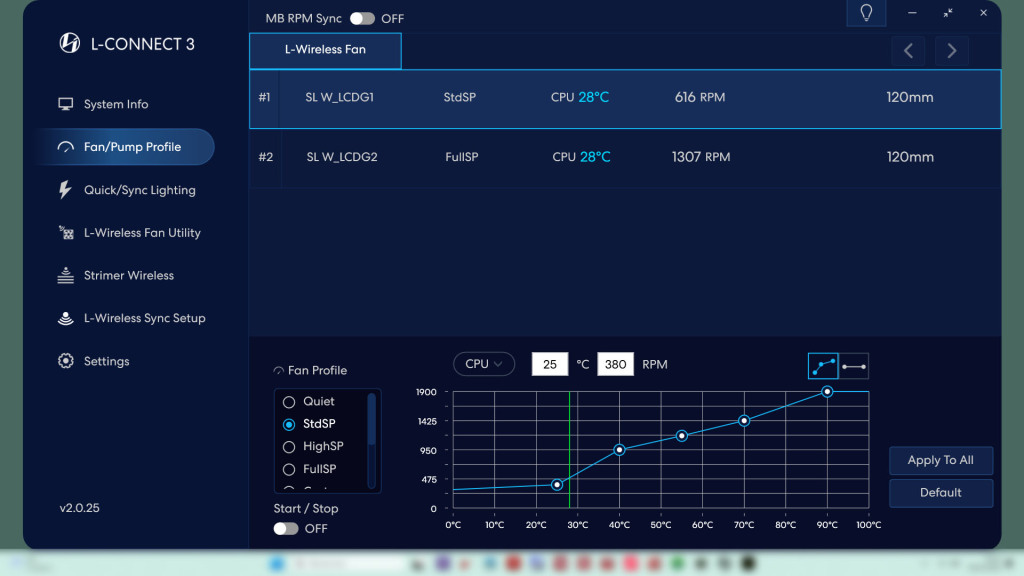Click the 40°C curve point
The image size is (1024, 576).
(620, 450)
